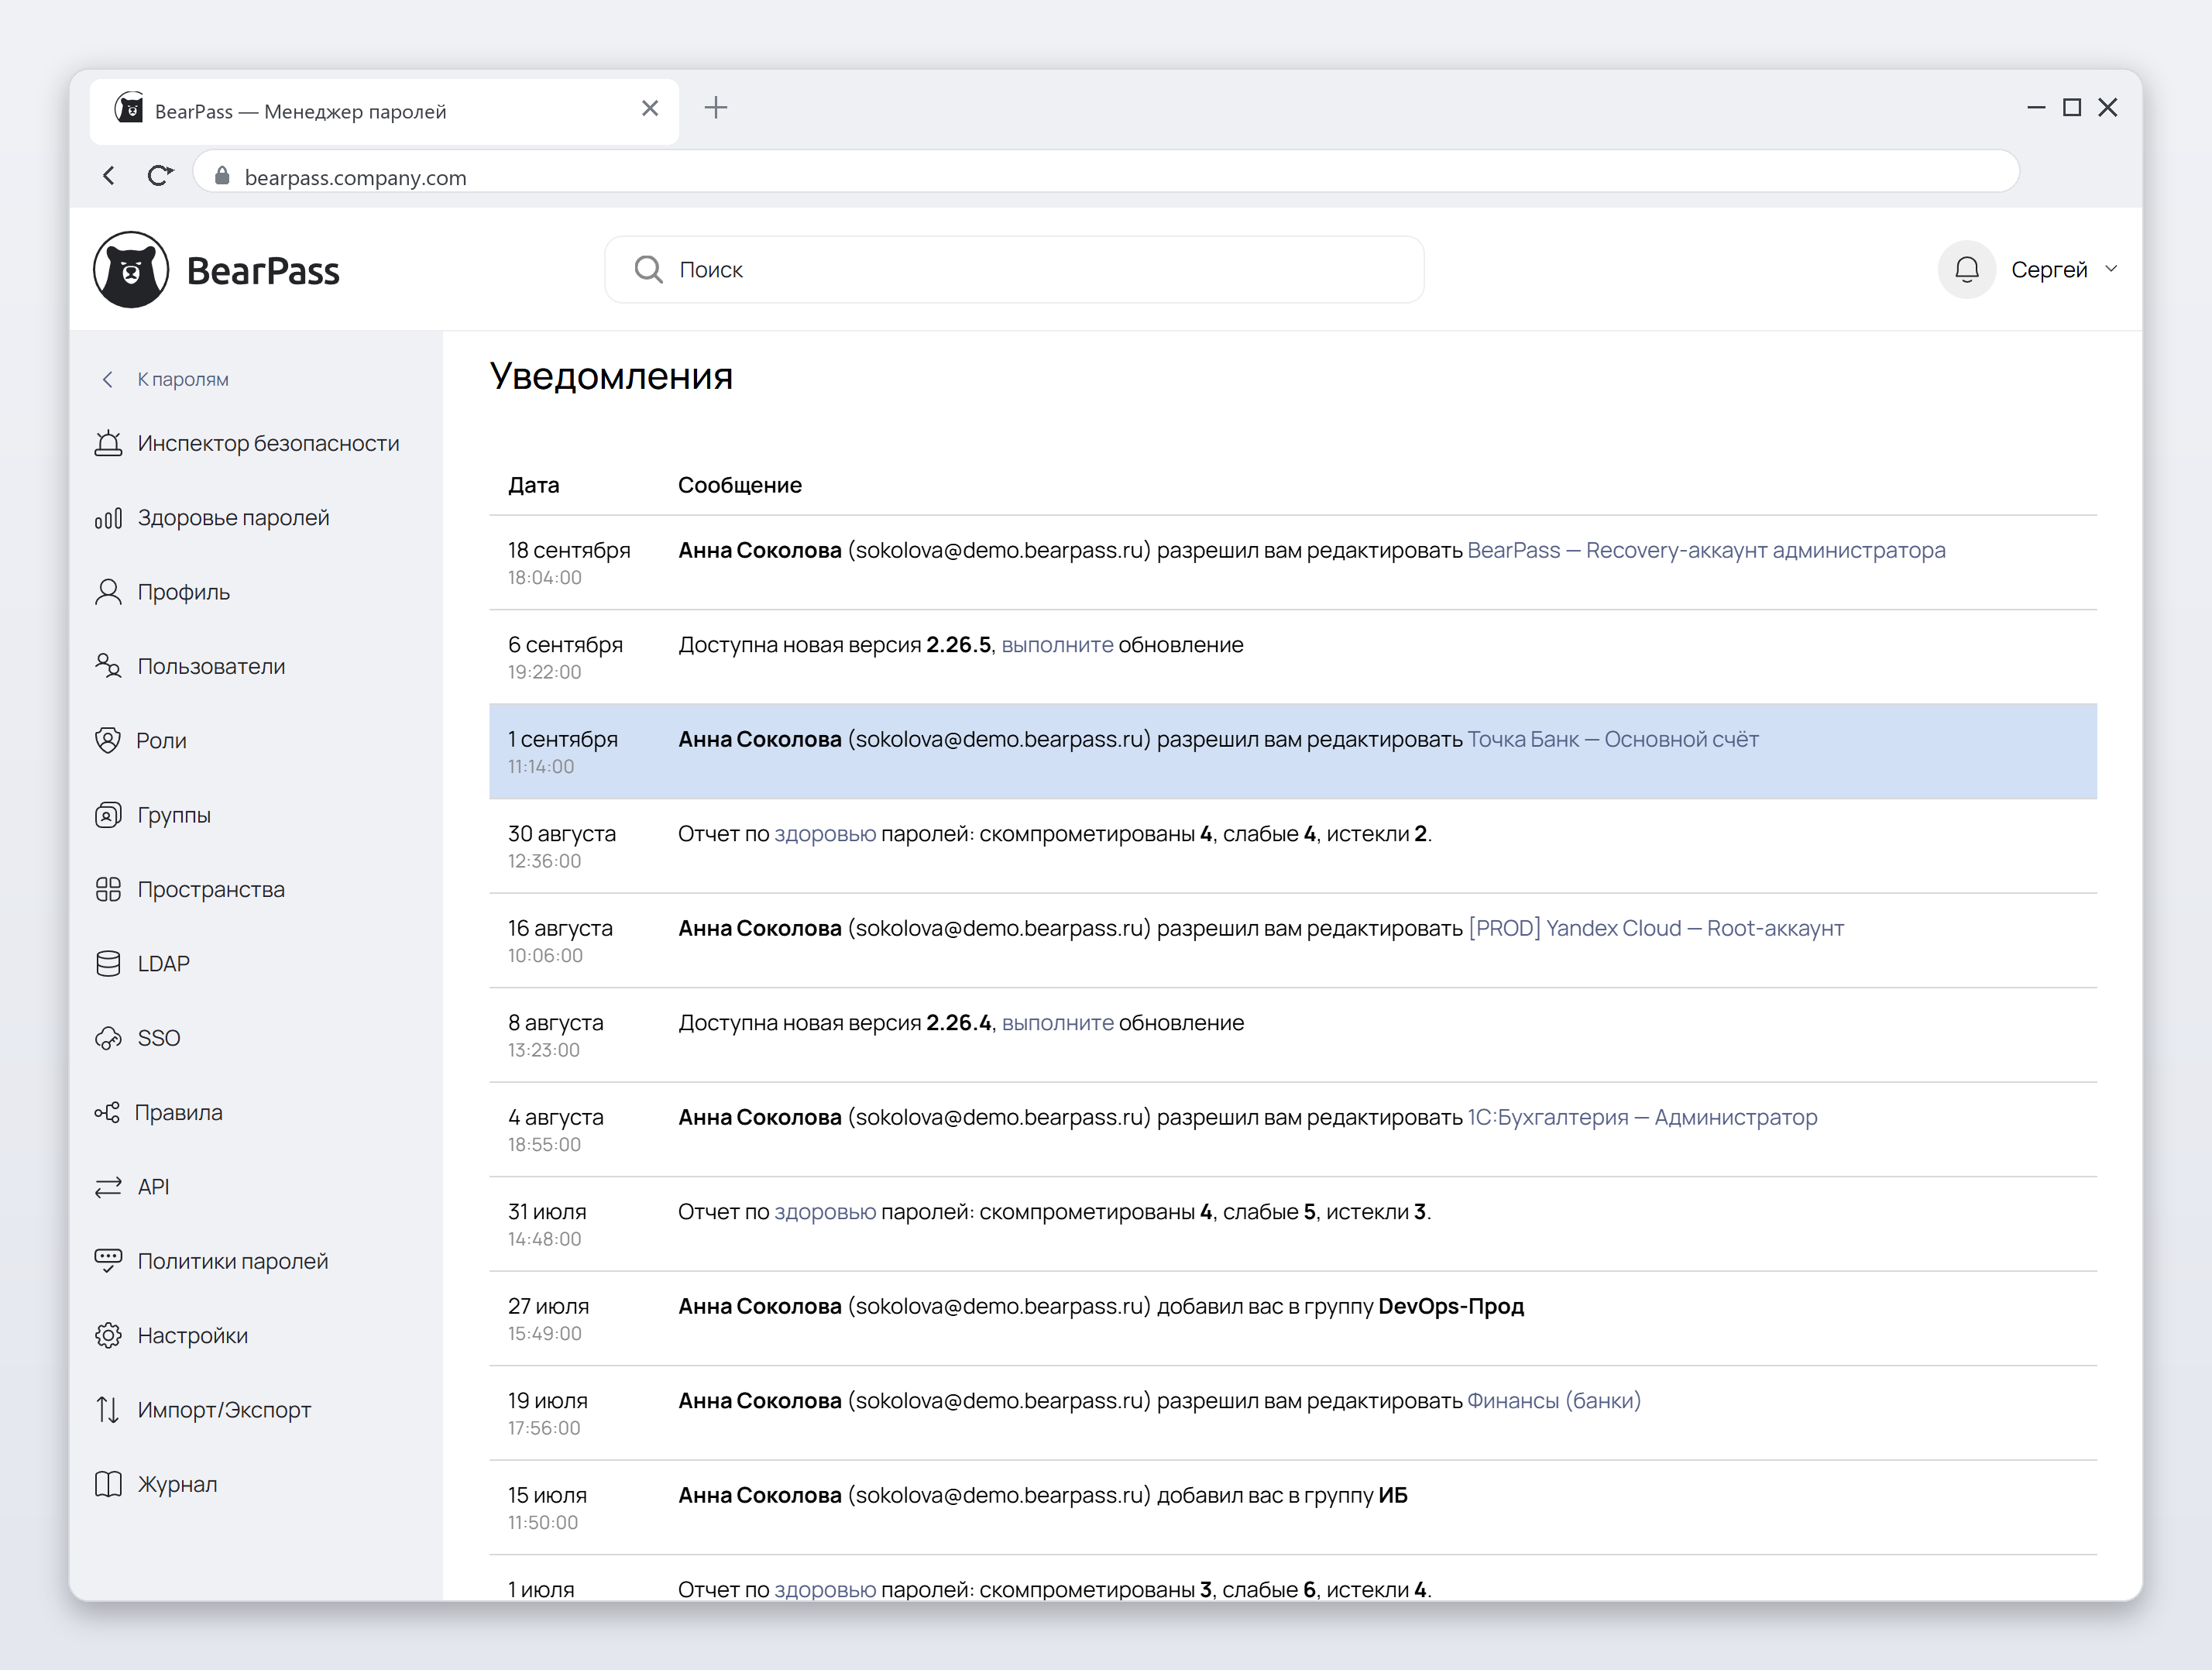Image resolution: width=2212 pixels, height=1670 pixels.
Task: Click the Профиль person icon
Action: tap(108, 592)
